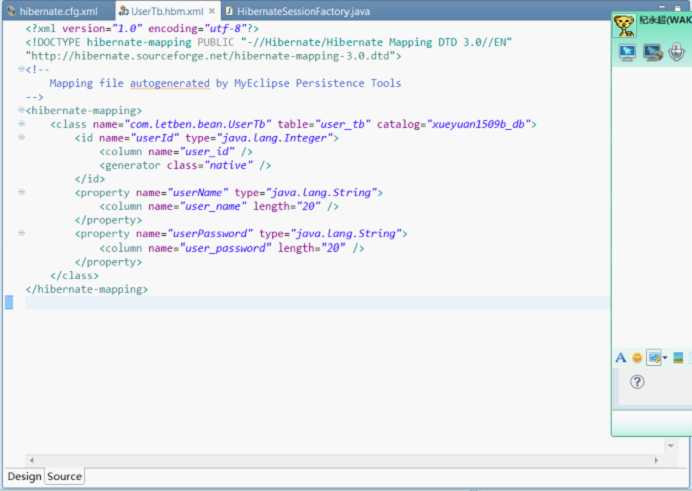Click the '<?xml version="1.0"' declaration line
This screenshot has height=491, width=692.
click(142, 29)
